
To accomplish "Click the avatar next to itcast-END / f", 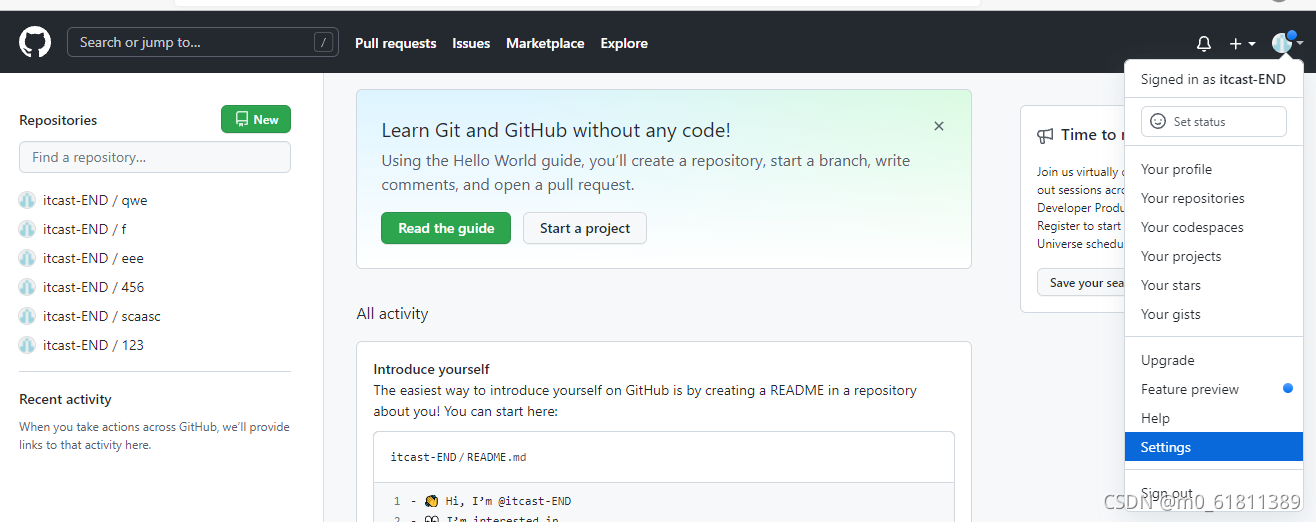I will pyautogui.click(x=27, y=229).
